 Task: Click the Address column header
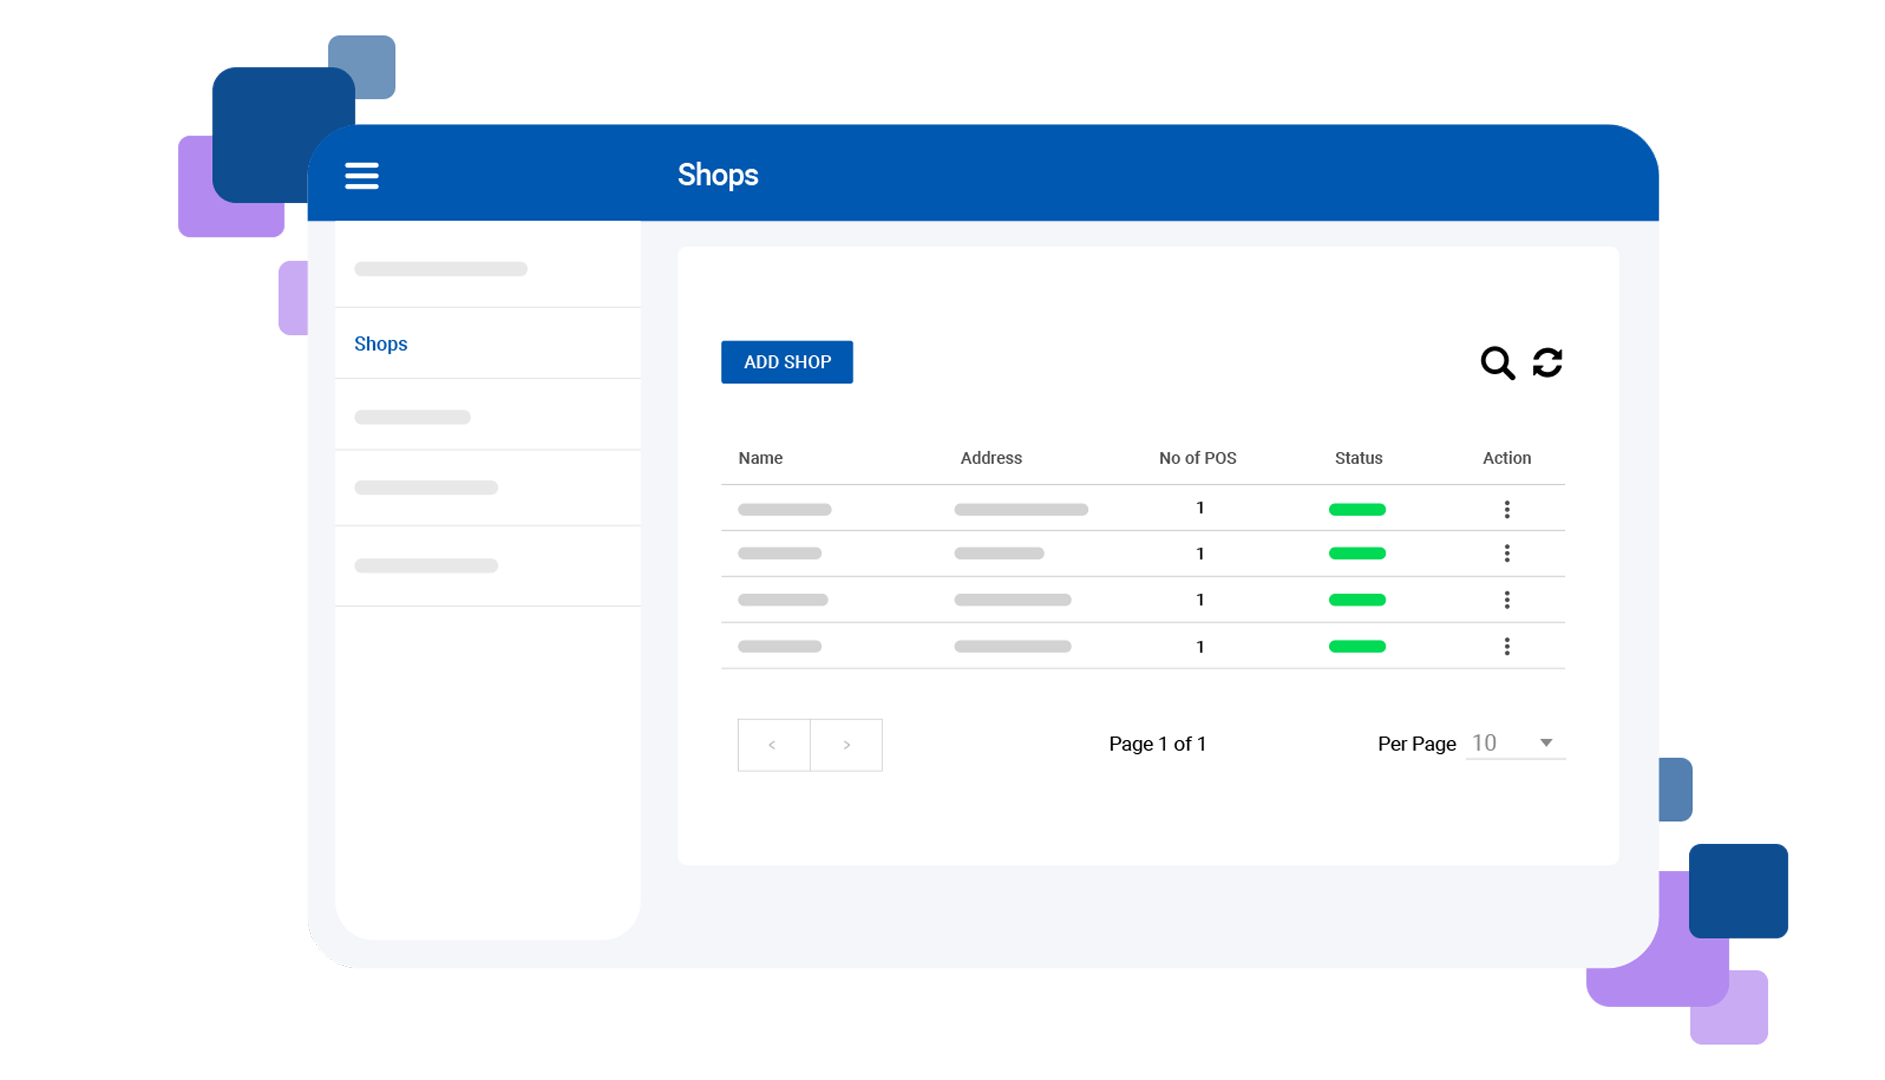[990, 458]
